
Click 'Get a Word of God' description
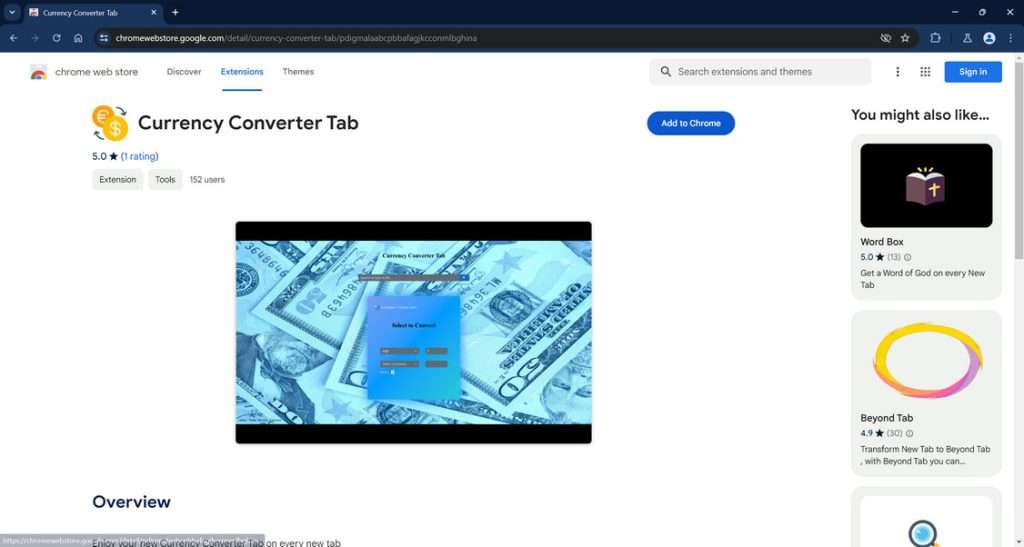click(x=922, y=279)
